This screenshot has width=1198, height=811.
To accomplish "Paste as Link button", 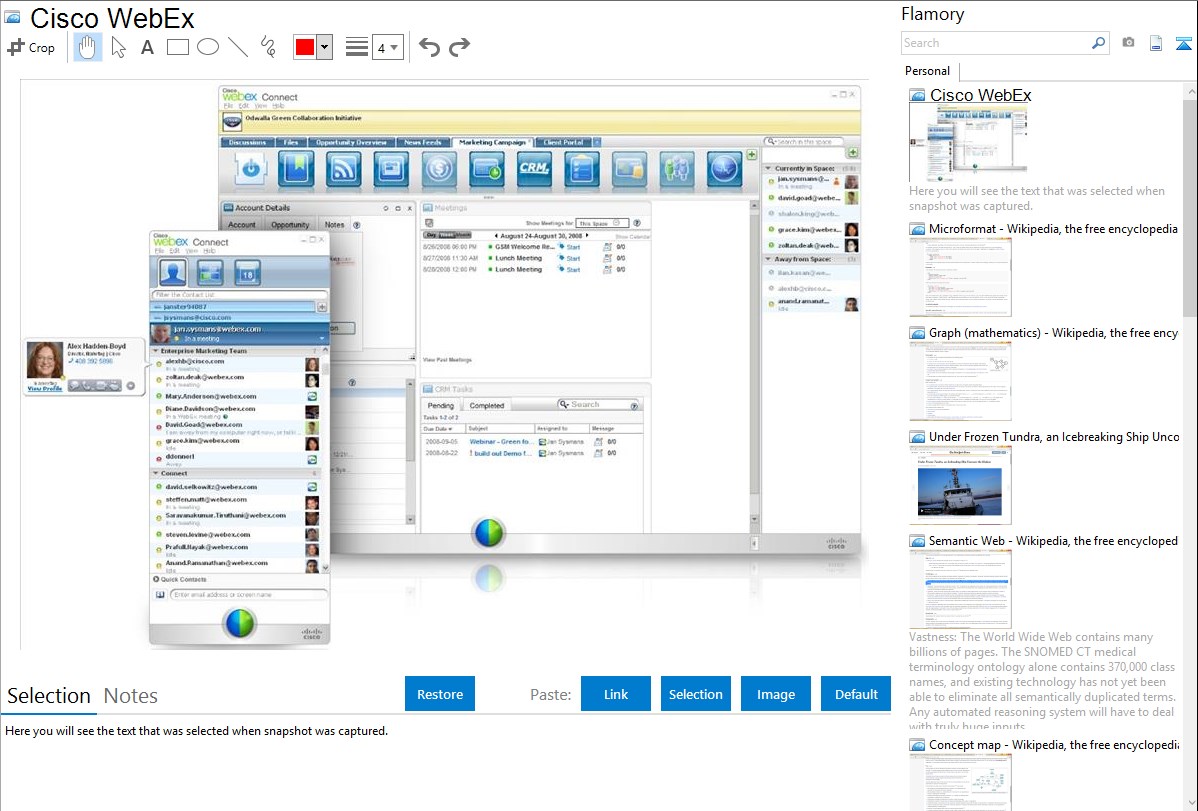I will pos(616,694).
